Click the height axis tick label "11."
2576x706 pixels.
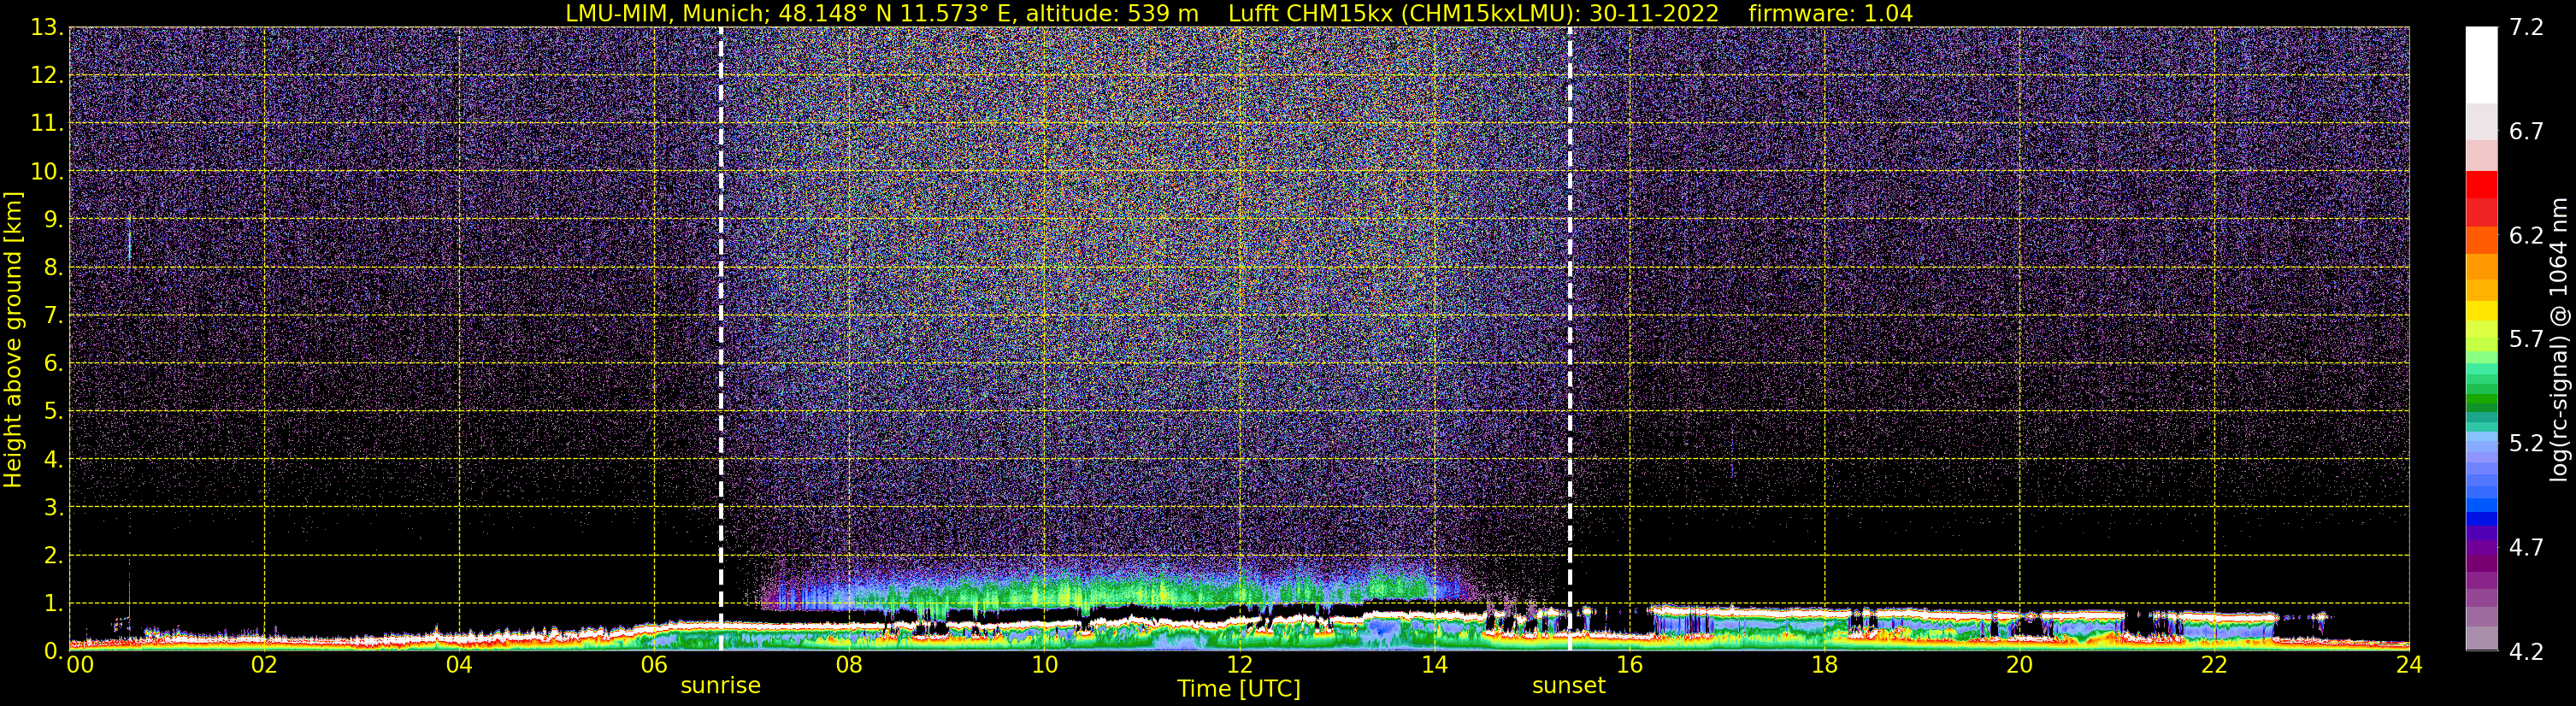(x=47, y=123)
